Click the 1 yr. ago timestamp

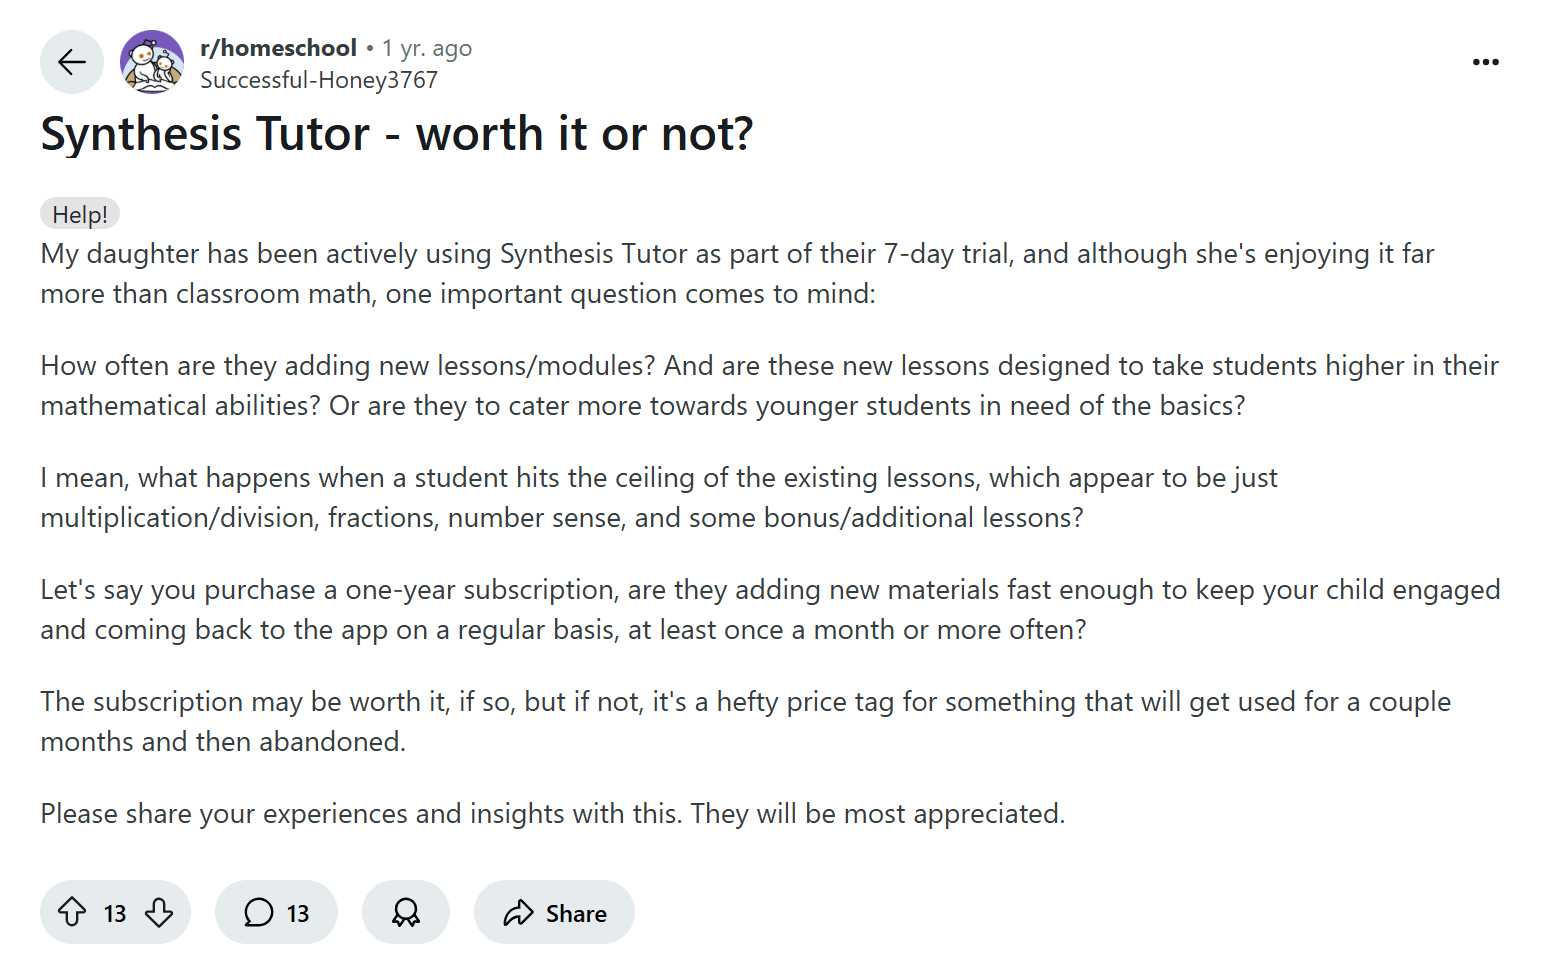coord(426,47)
